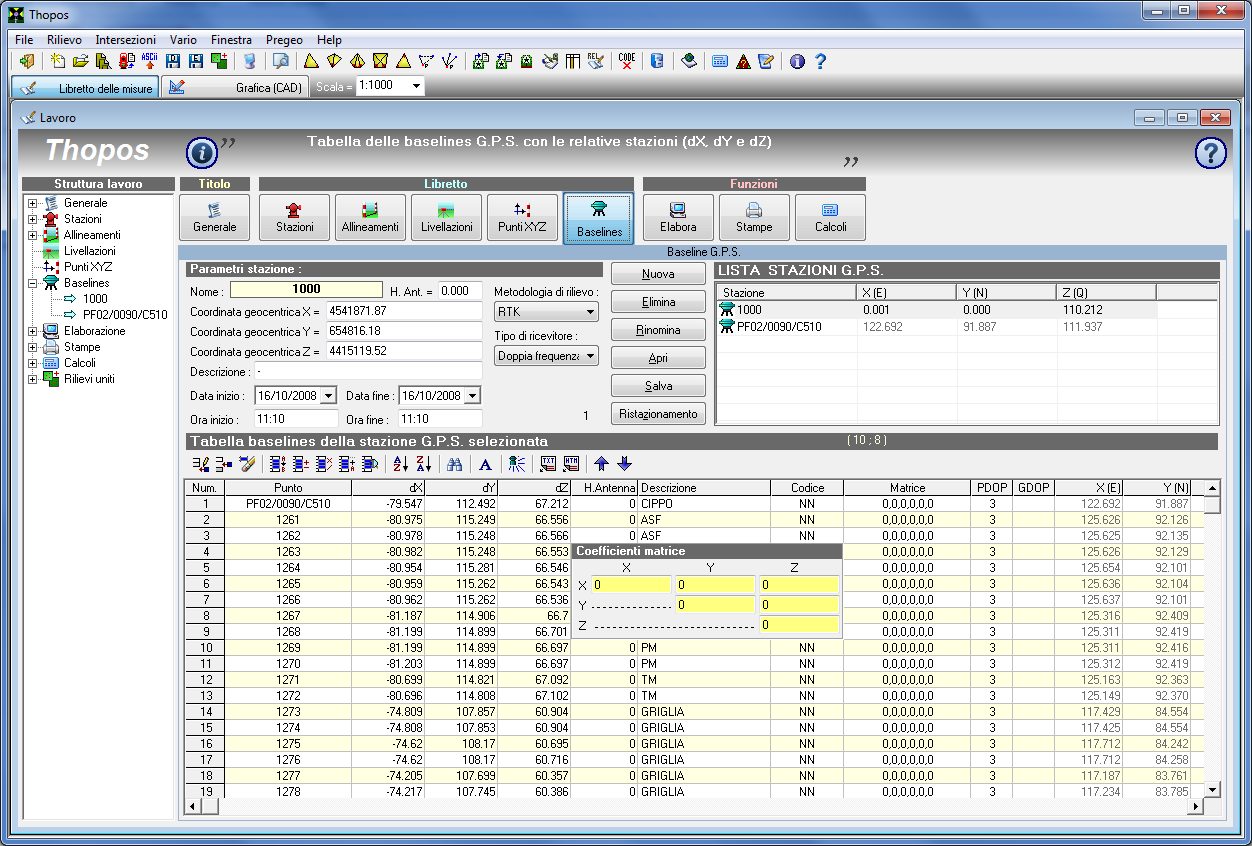Move row up with blue arrow
Image resolution: width=1252 pixels, height=846 pixels.
pyautogui.click(x=601, y=464)
